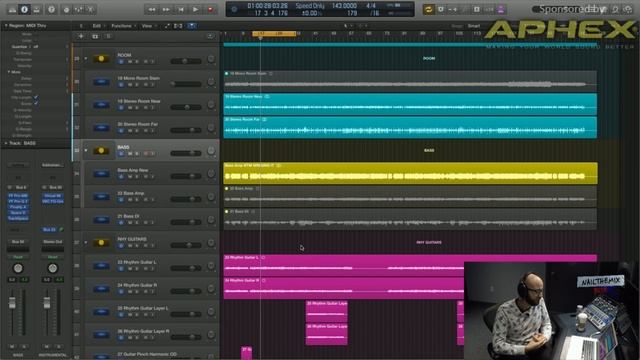Click the 21 Bass DI track icon
The width and height of the screenshot is (640, 360).
pos(101,220)
